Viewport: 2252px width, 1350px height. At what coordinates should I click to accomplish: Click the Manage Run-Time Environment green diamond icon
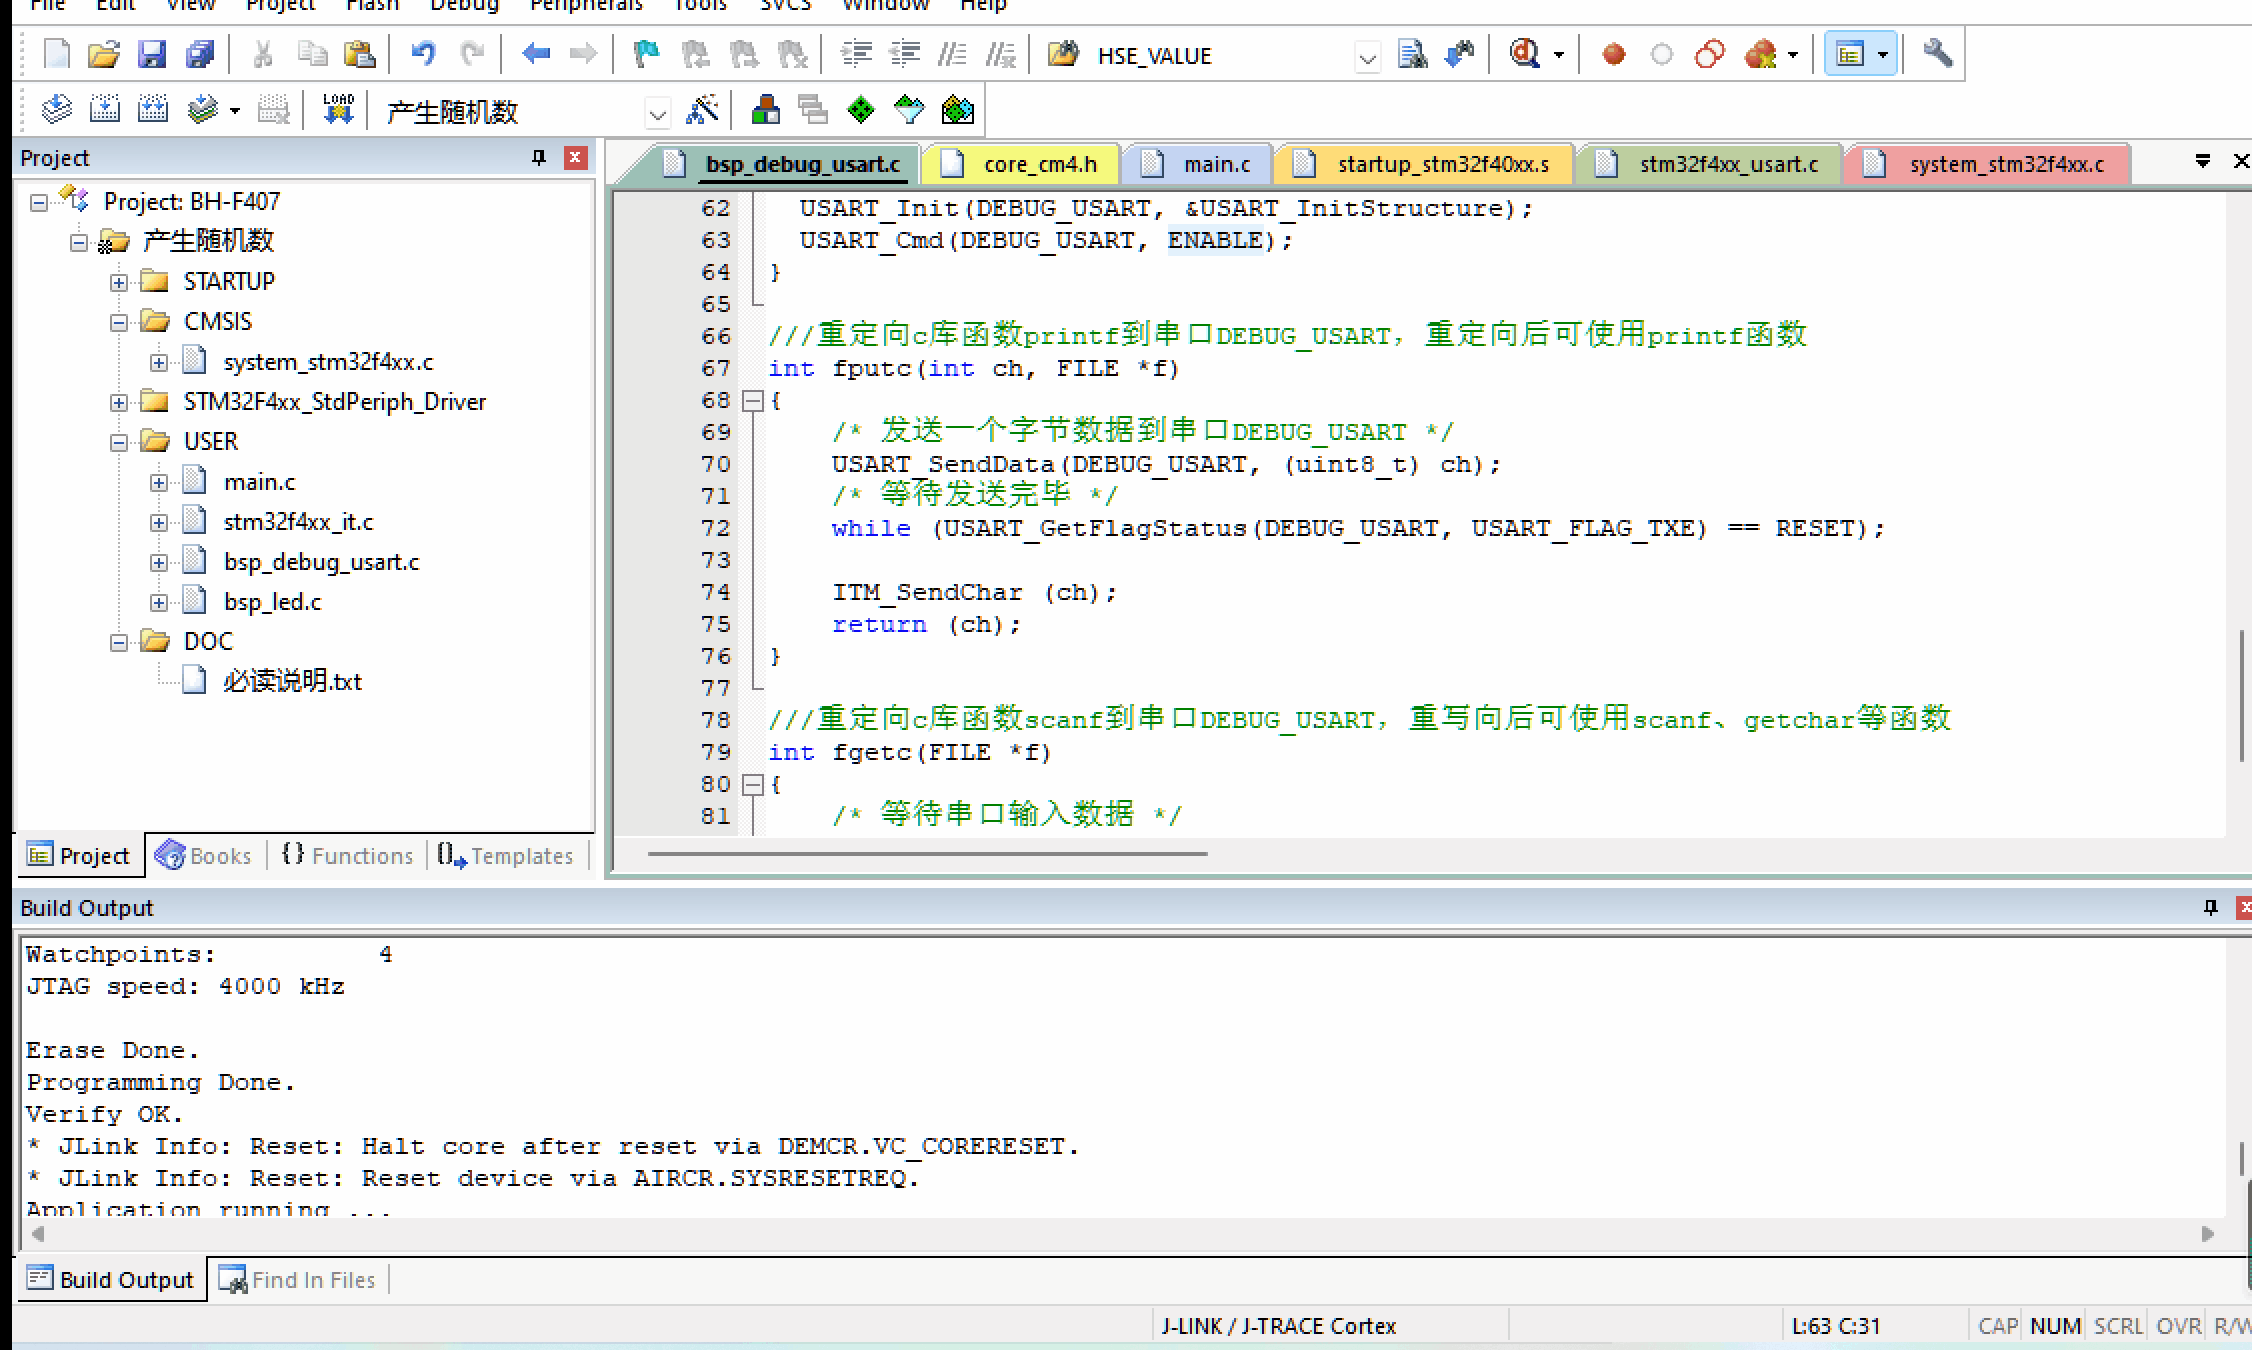pyautogui.click(x=861, y=109)
